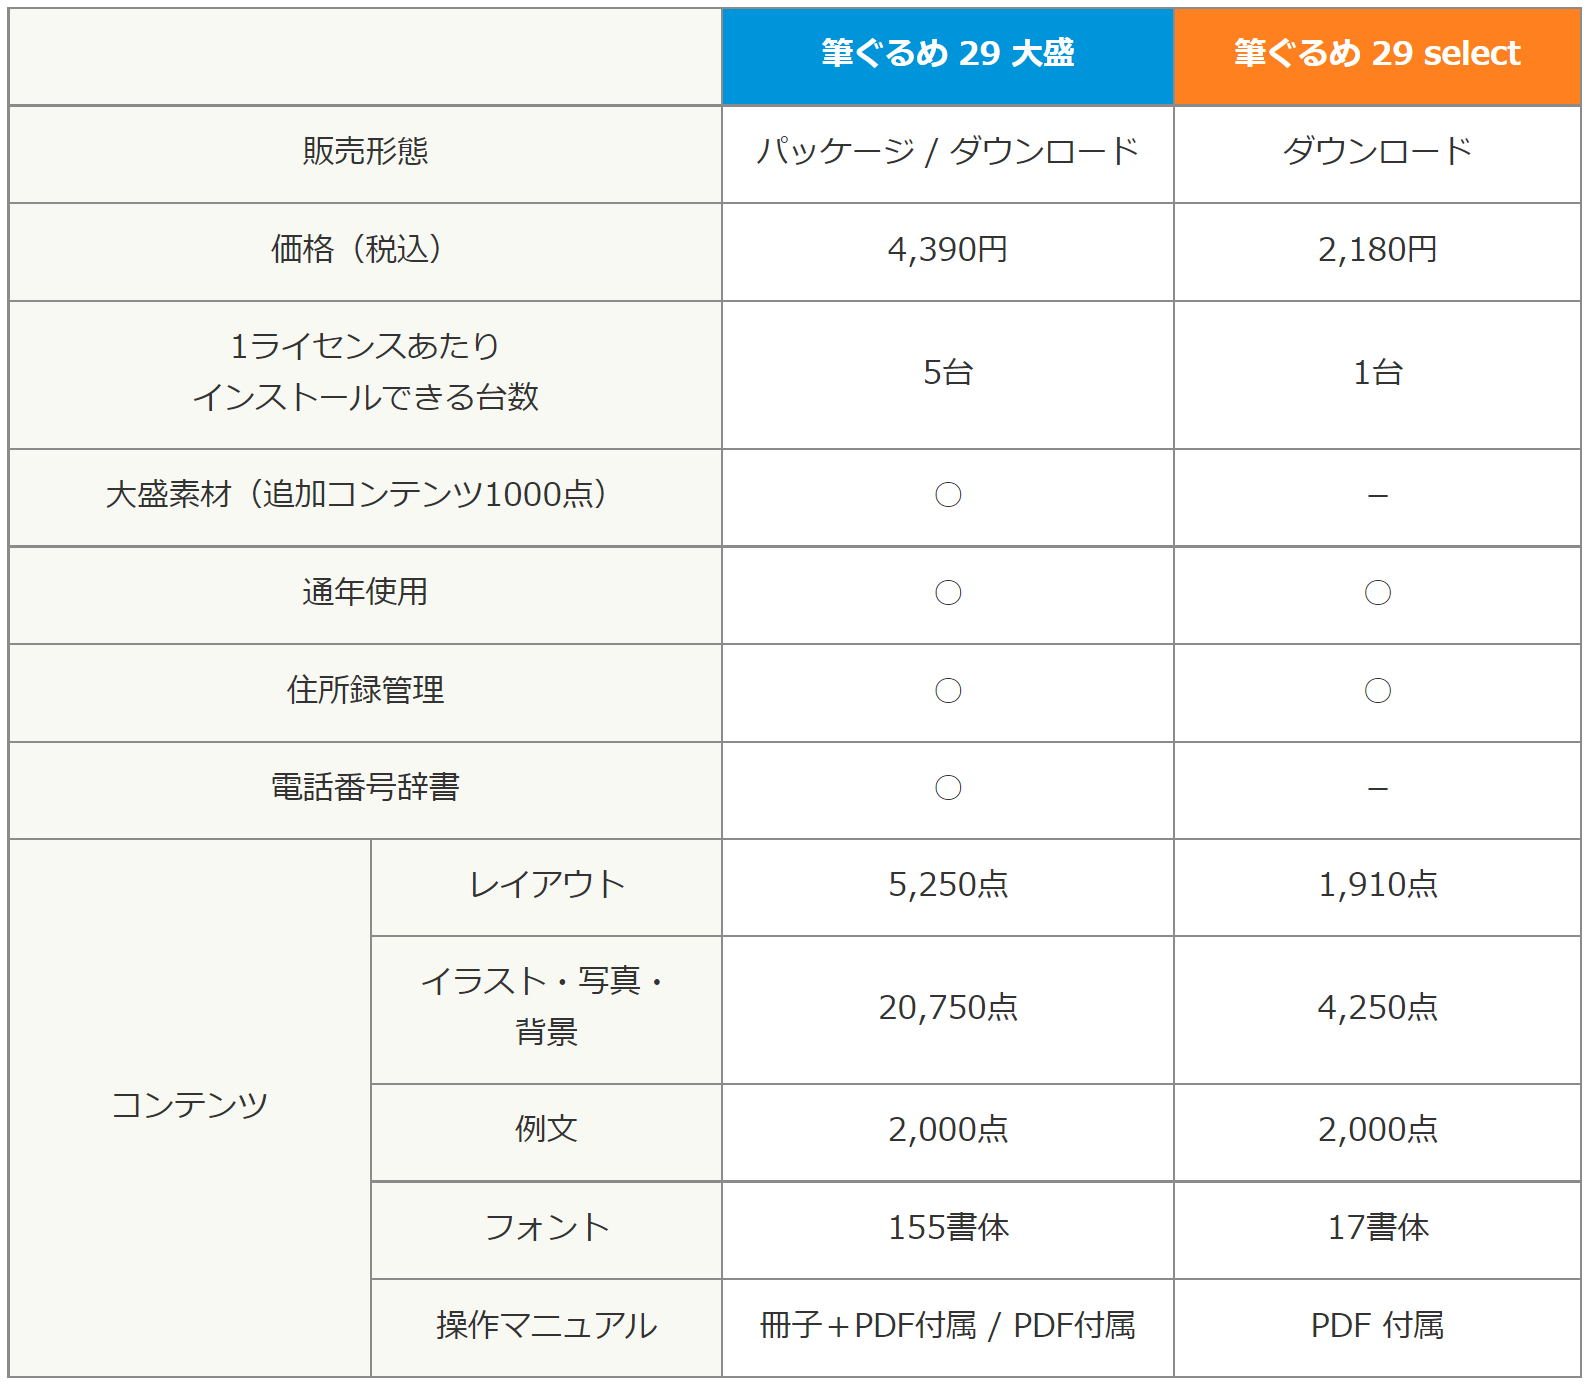Screen dimensions: 1591x1390
Task: Click the 筆ぐるめ 29 大盛 blue header
Action: point(947,54)
